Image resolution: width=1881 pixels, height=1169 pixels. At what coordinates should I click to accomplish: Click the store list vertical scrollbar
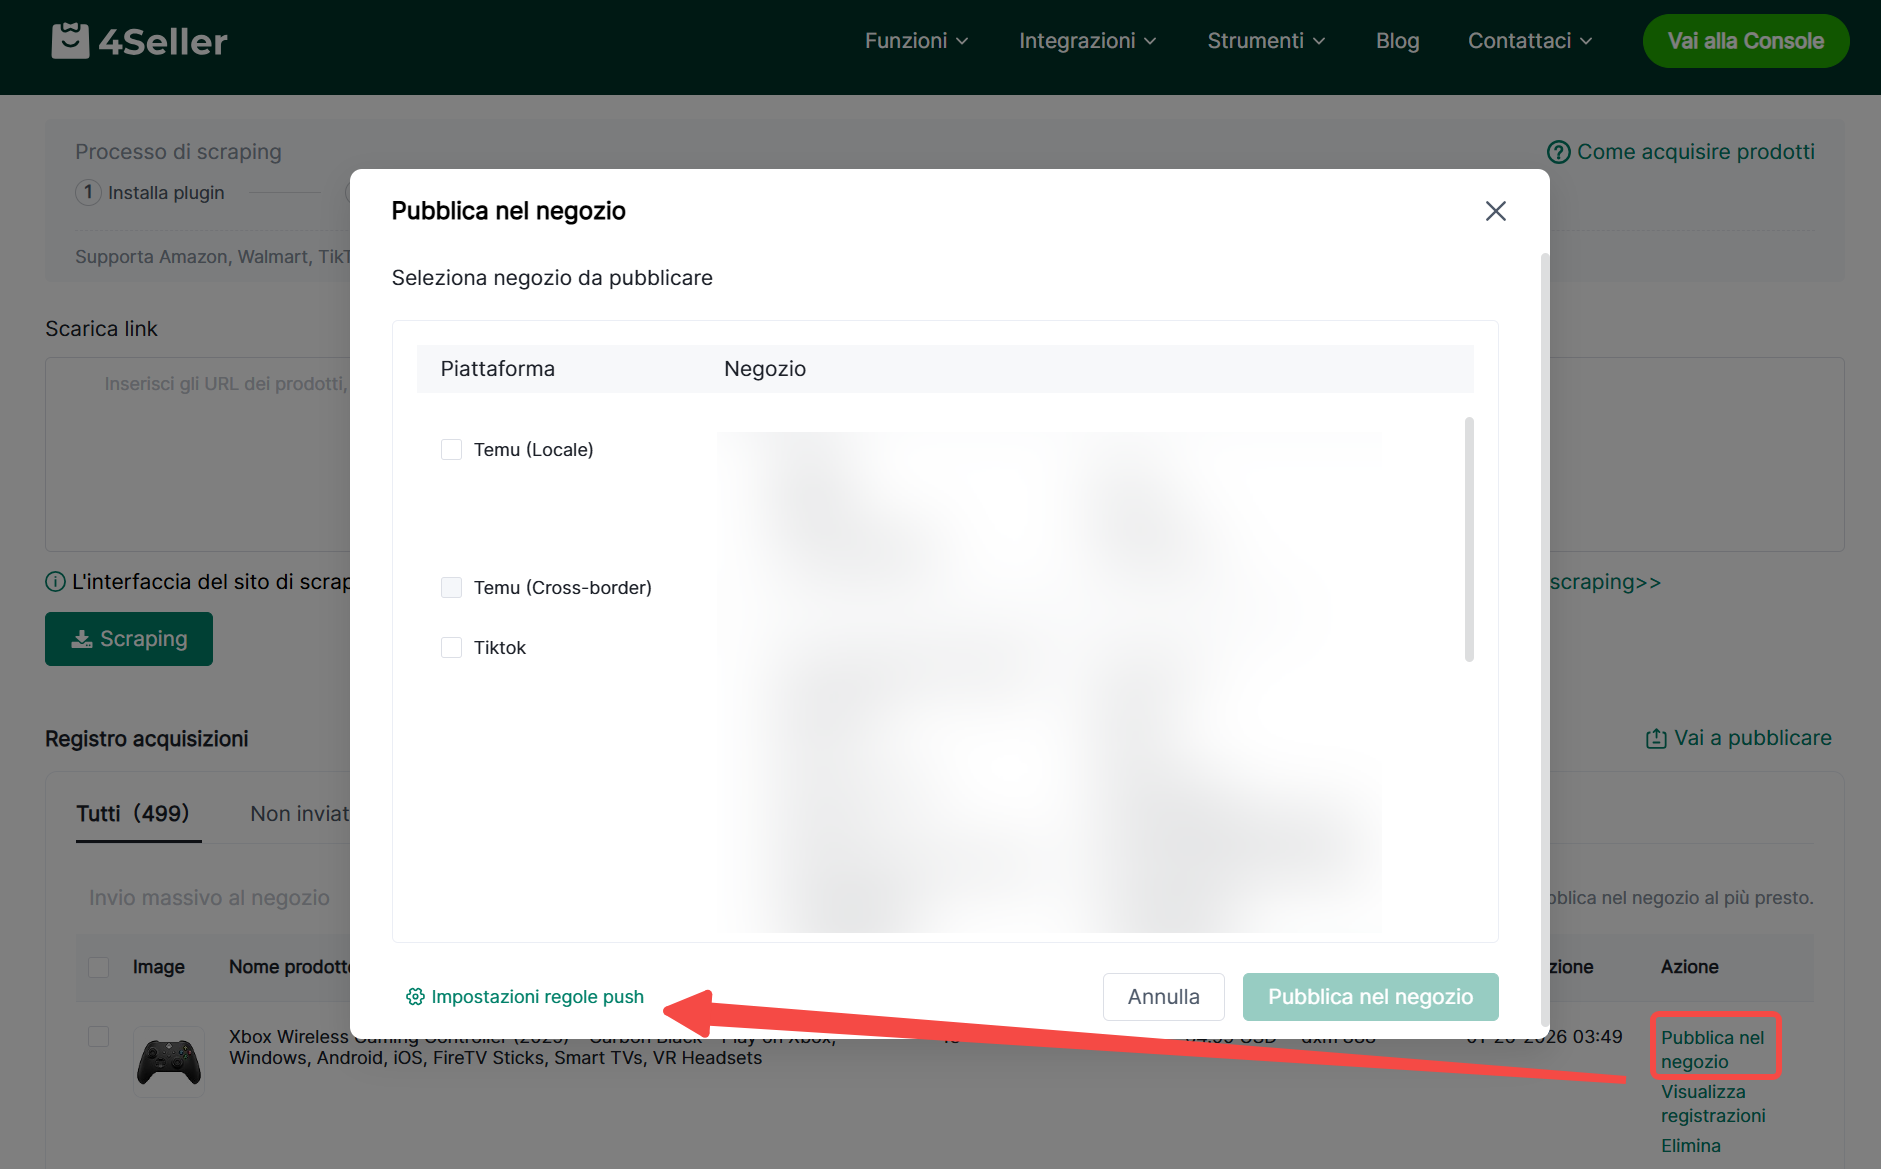[1468, 540]
